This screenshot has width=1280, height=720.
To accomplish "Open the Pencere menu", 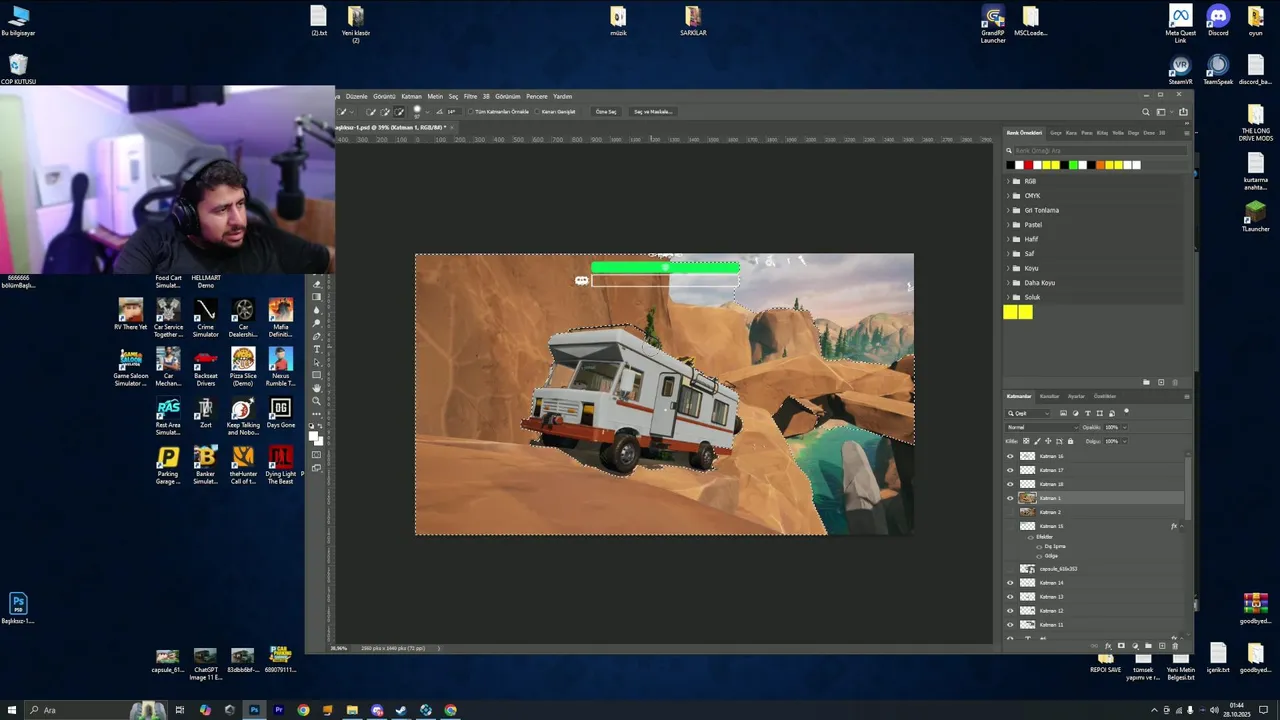I will tap(536, 97).
